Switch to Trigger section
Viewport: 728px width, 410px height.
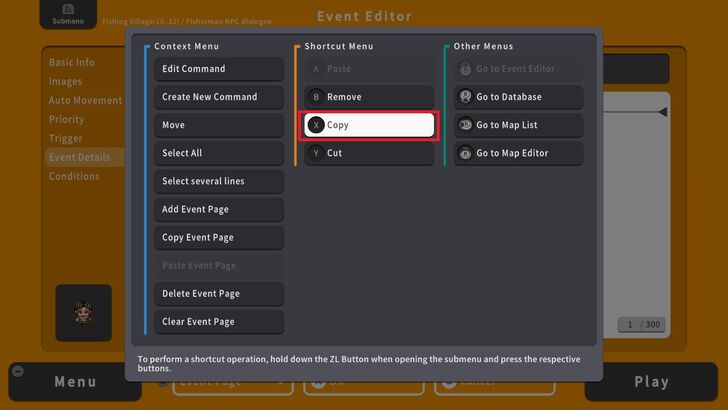pyautogui.click(x=65, y=138)
